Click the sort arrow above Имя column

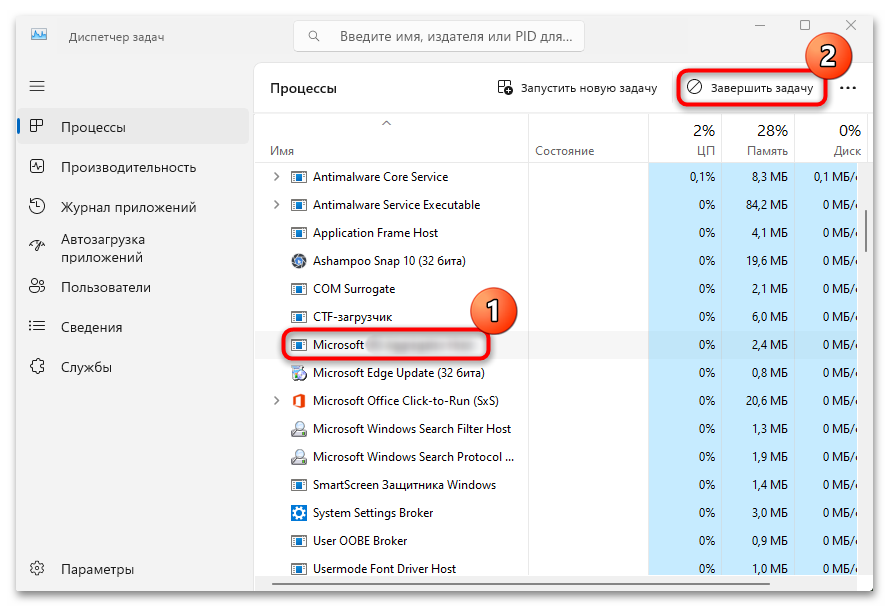pos(386,123)
